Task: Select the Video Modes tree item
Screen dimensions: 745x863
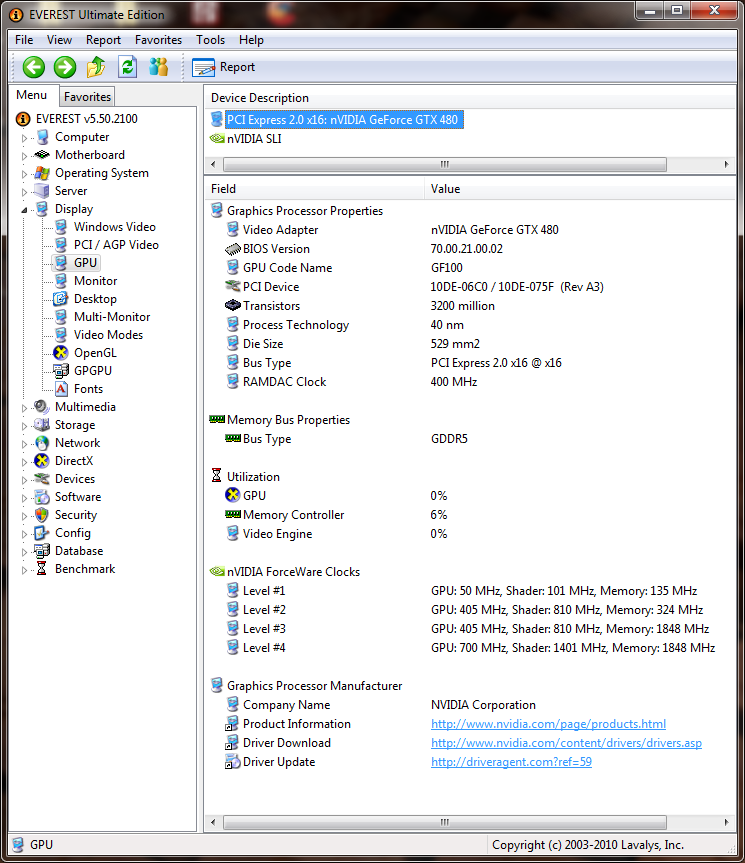Action: pos(108,335)
